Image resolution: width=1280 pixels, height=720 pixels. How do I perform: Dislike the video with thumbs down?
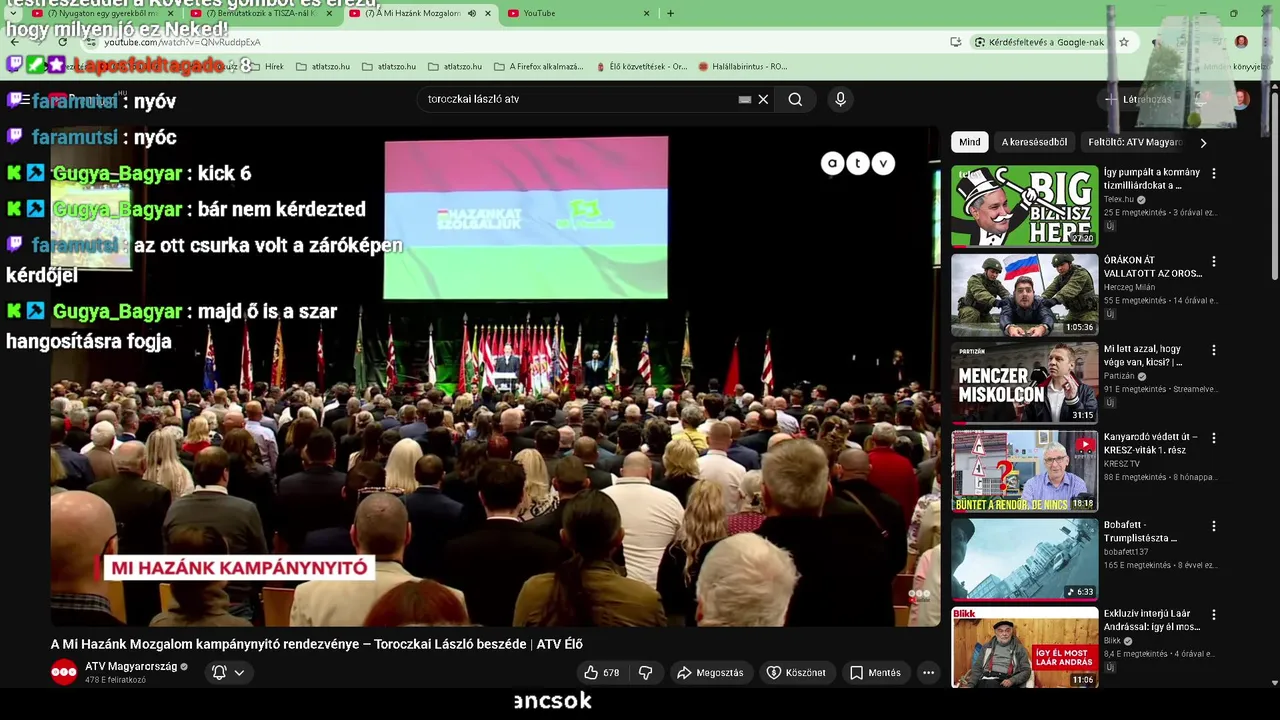pyautogui.click(x=646, y=673)
